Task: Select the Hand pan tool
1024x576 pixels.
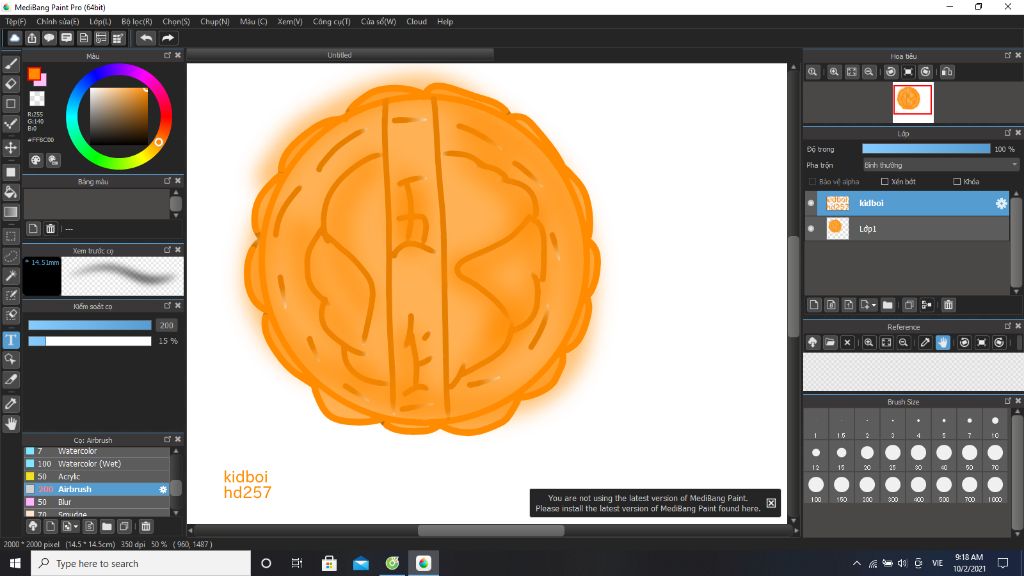Action: pyautogui.click(x=11, y=424)
